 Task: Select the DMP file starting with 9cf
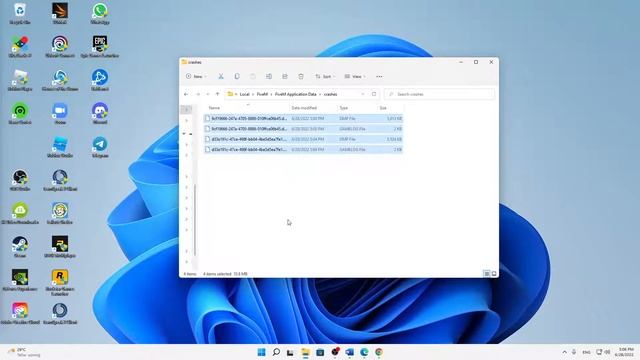coord(303,118)
